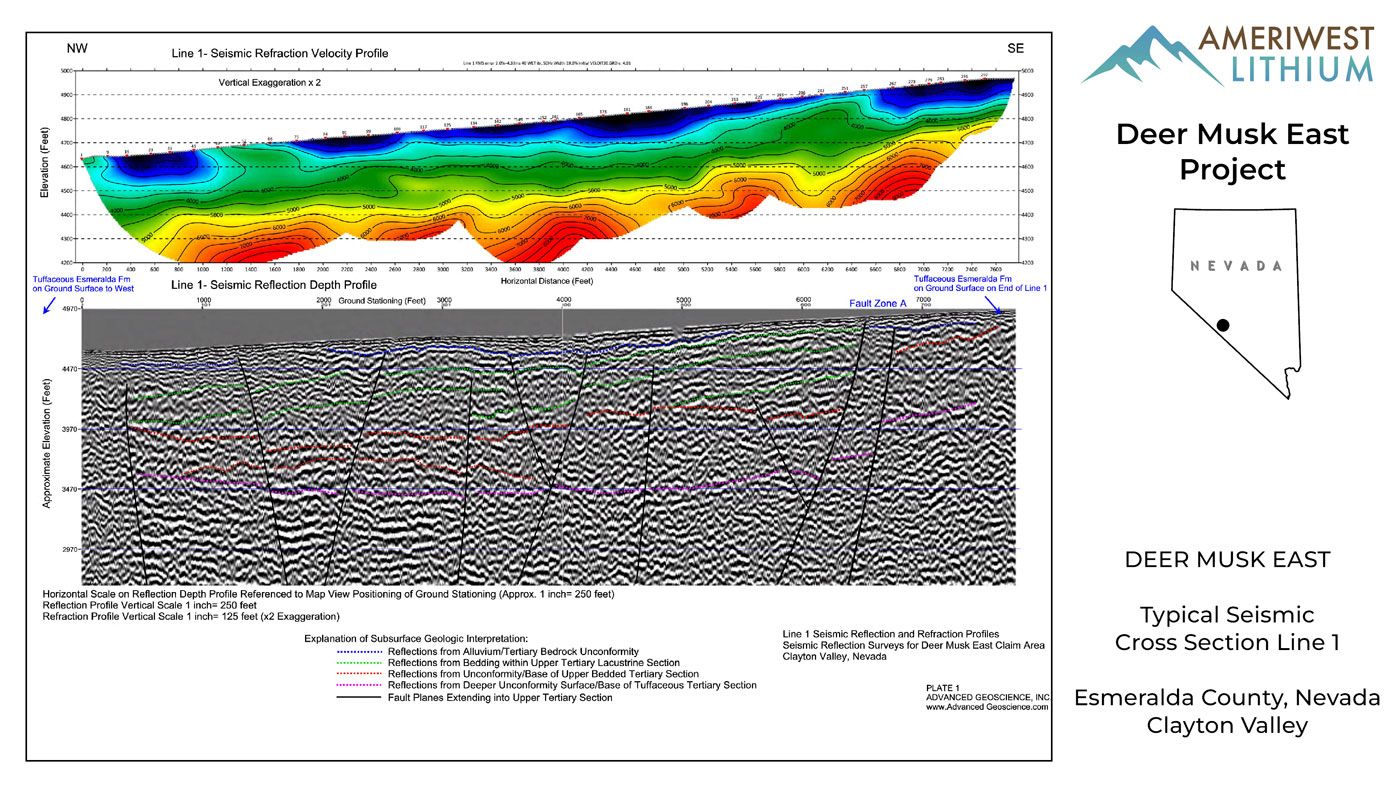Click Typical Seismic Cross Section Line 1 caption
Screen dimensions: 1400x789
tap(1227, 629)
